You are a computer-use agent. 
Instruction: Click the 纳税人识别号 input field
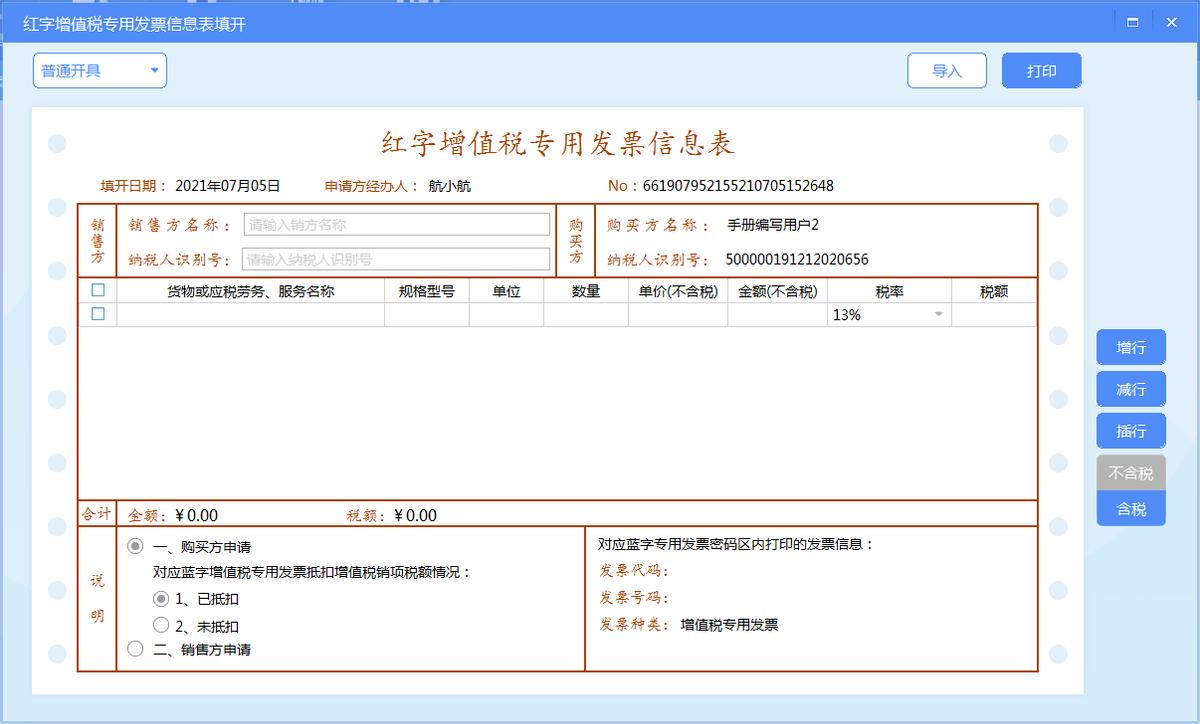tap(396, 259)
